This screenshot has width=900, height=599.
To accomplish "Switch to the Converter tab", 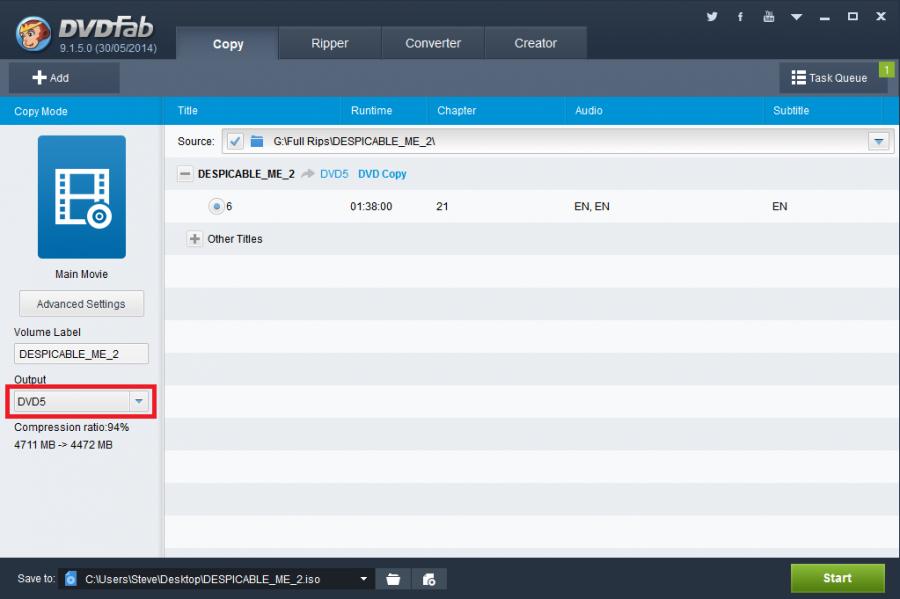I will click(433, 43).
